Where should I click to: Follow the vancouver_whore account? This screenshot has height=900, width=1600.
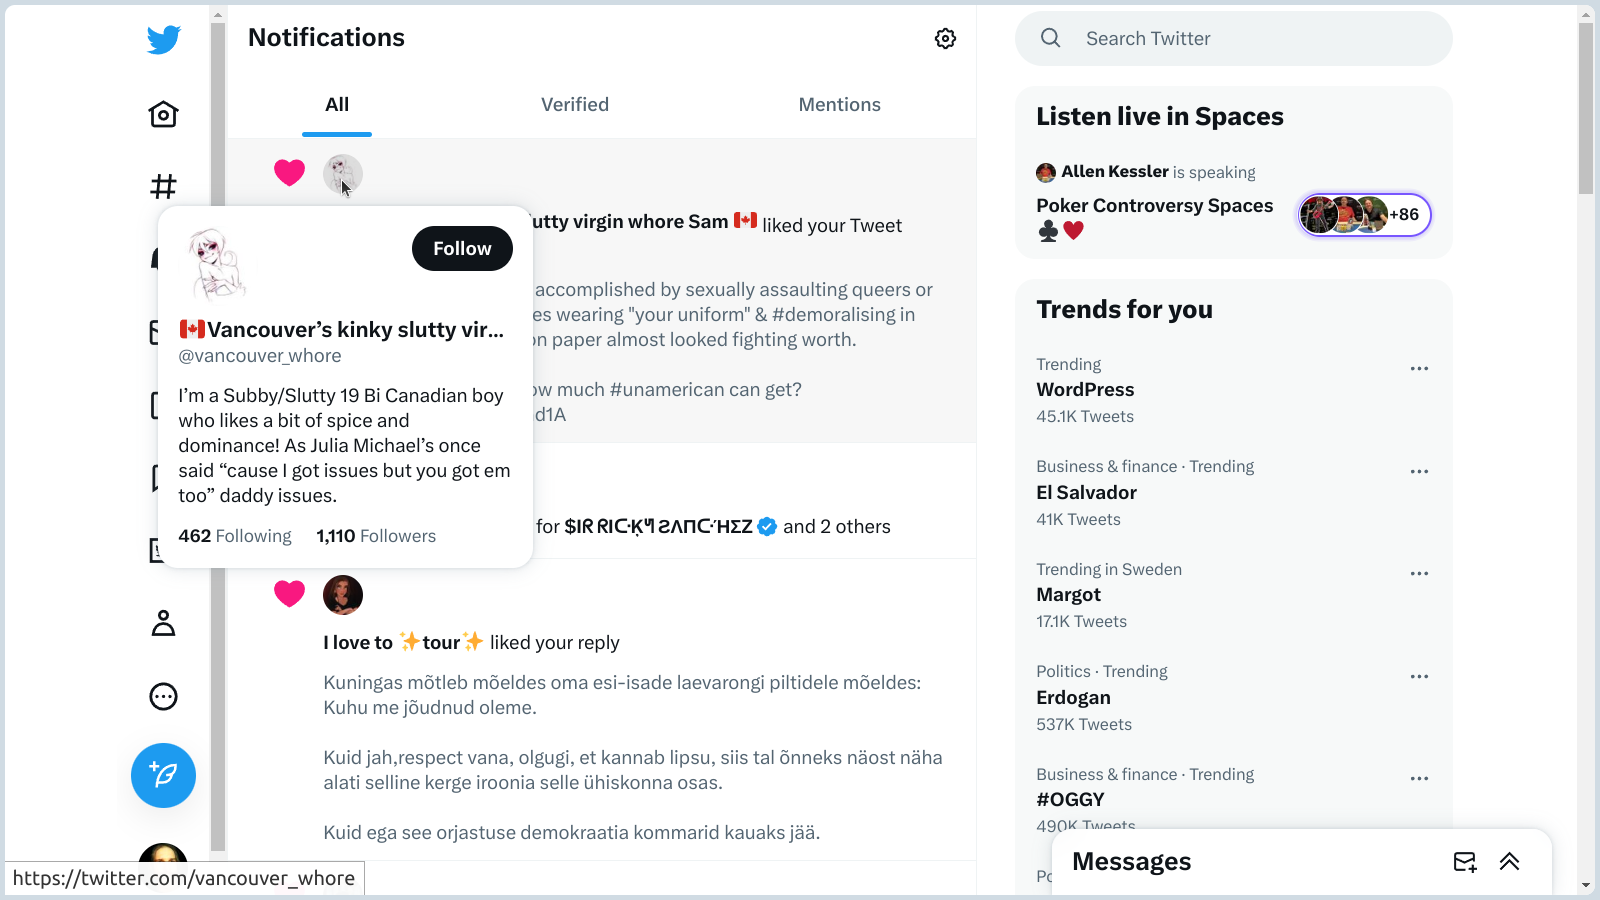click(x=462, y=249)
